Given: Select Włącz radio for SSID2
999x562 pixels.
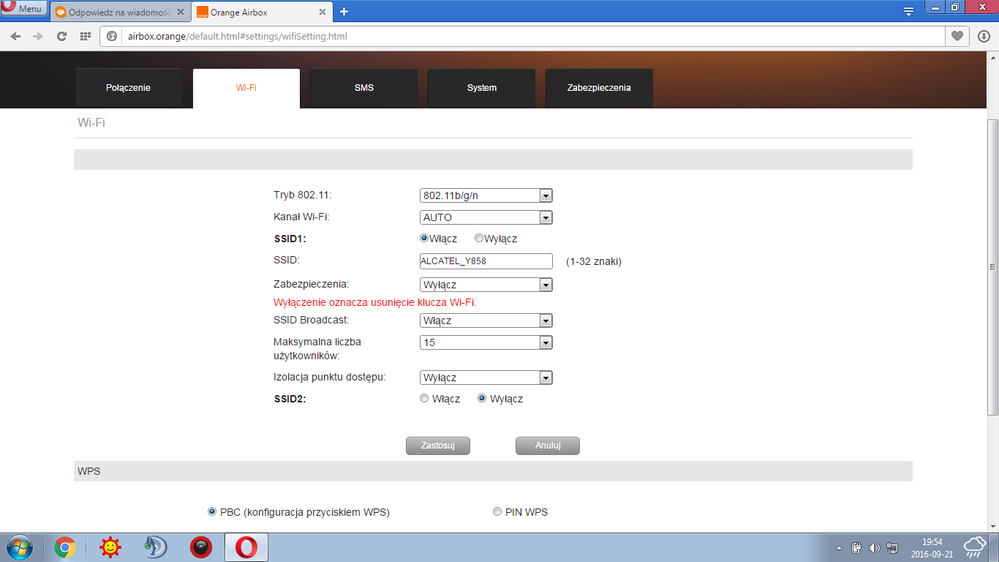Looking at the screenshot, I should coord(425,399).
